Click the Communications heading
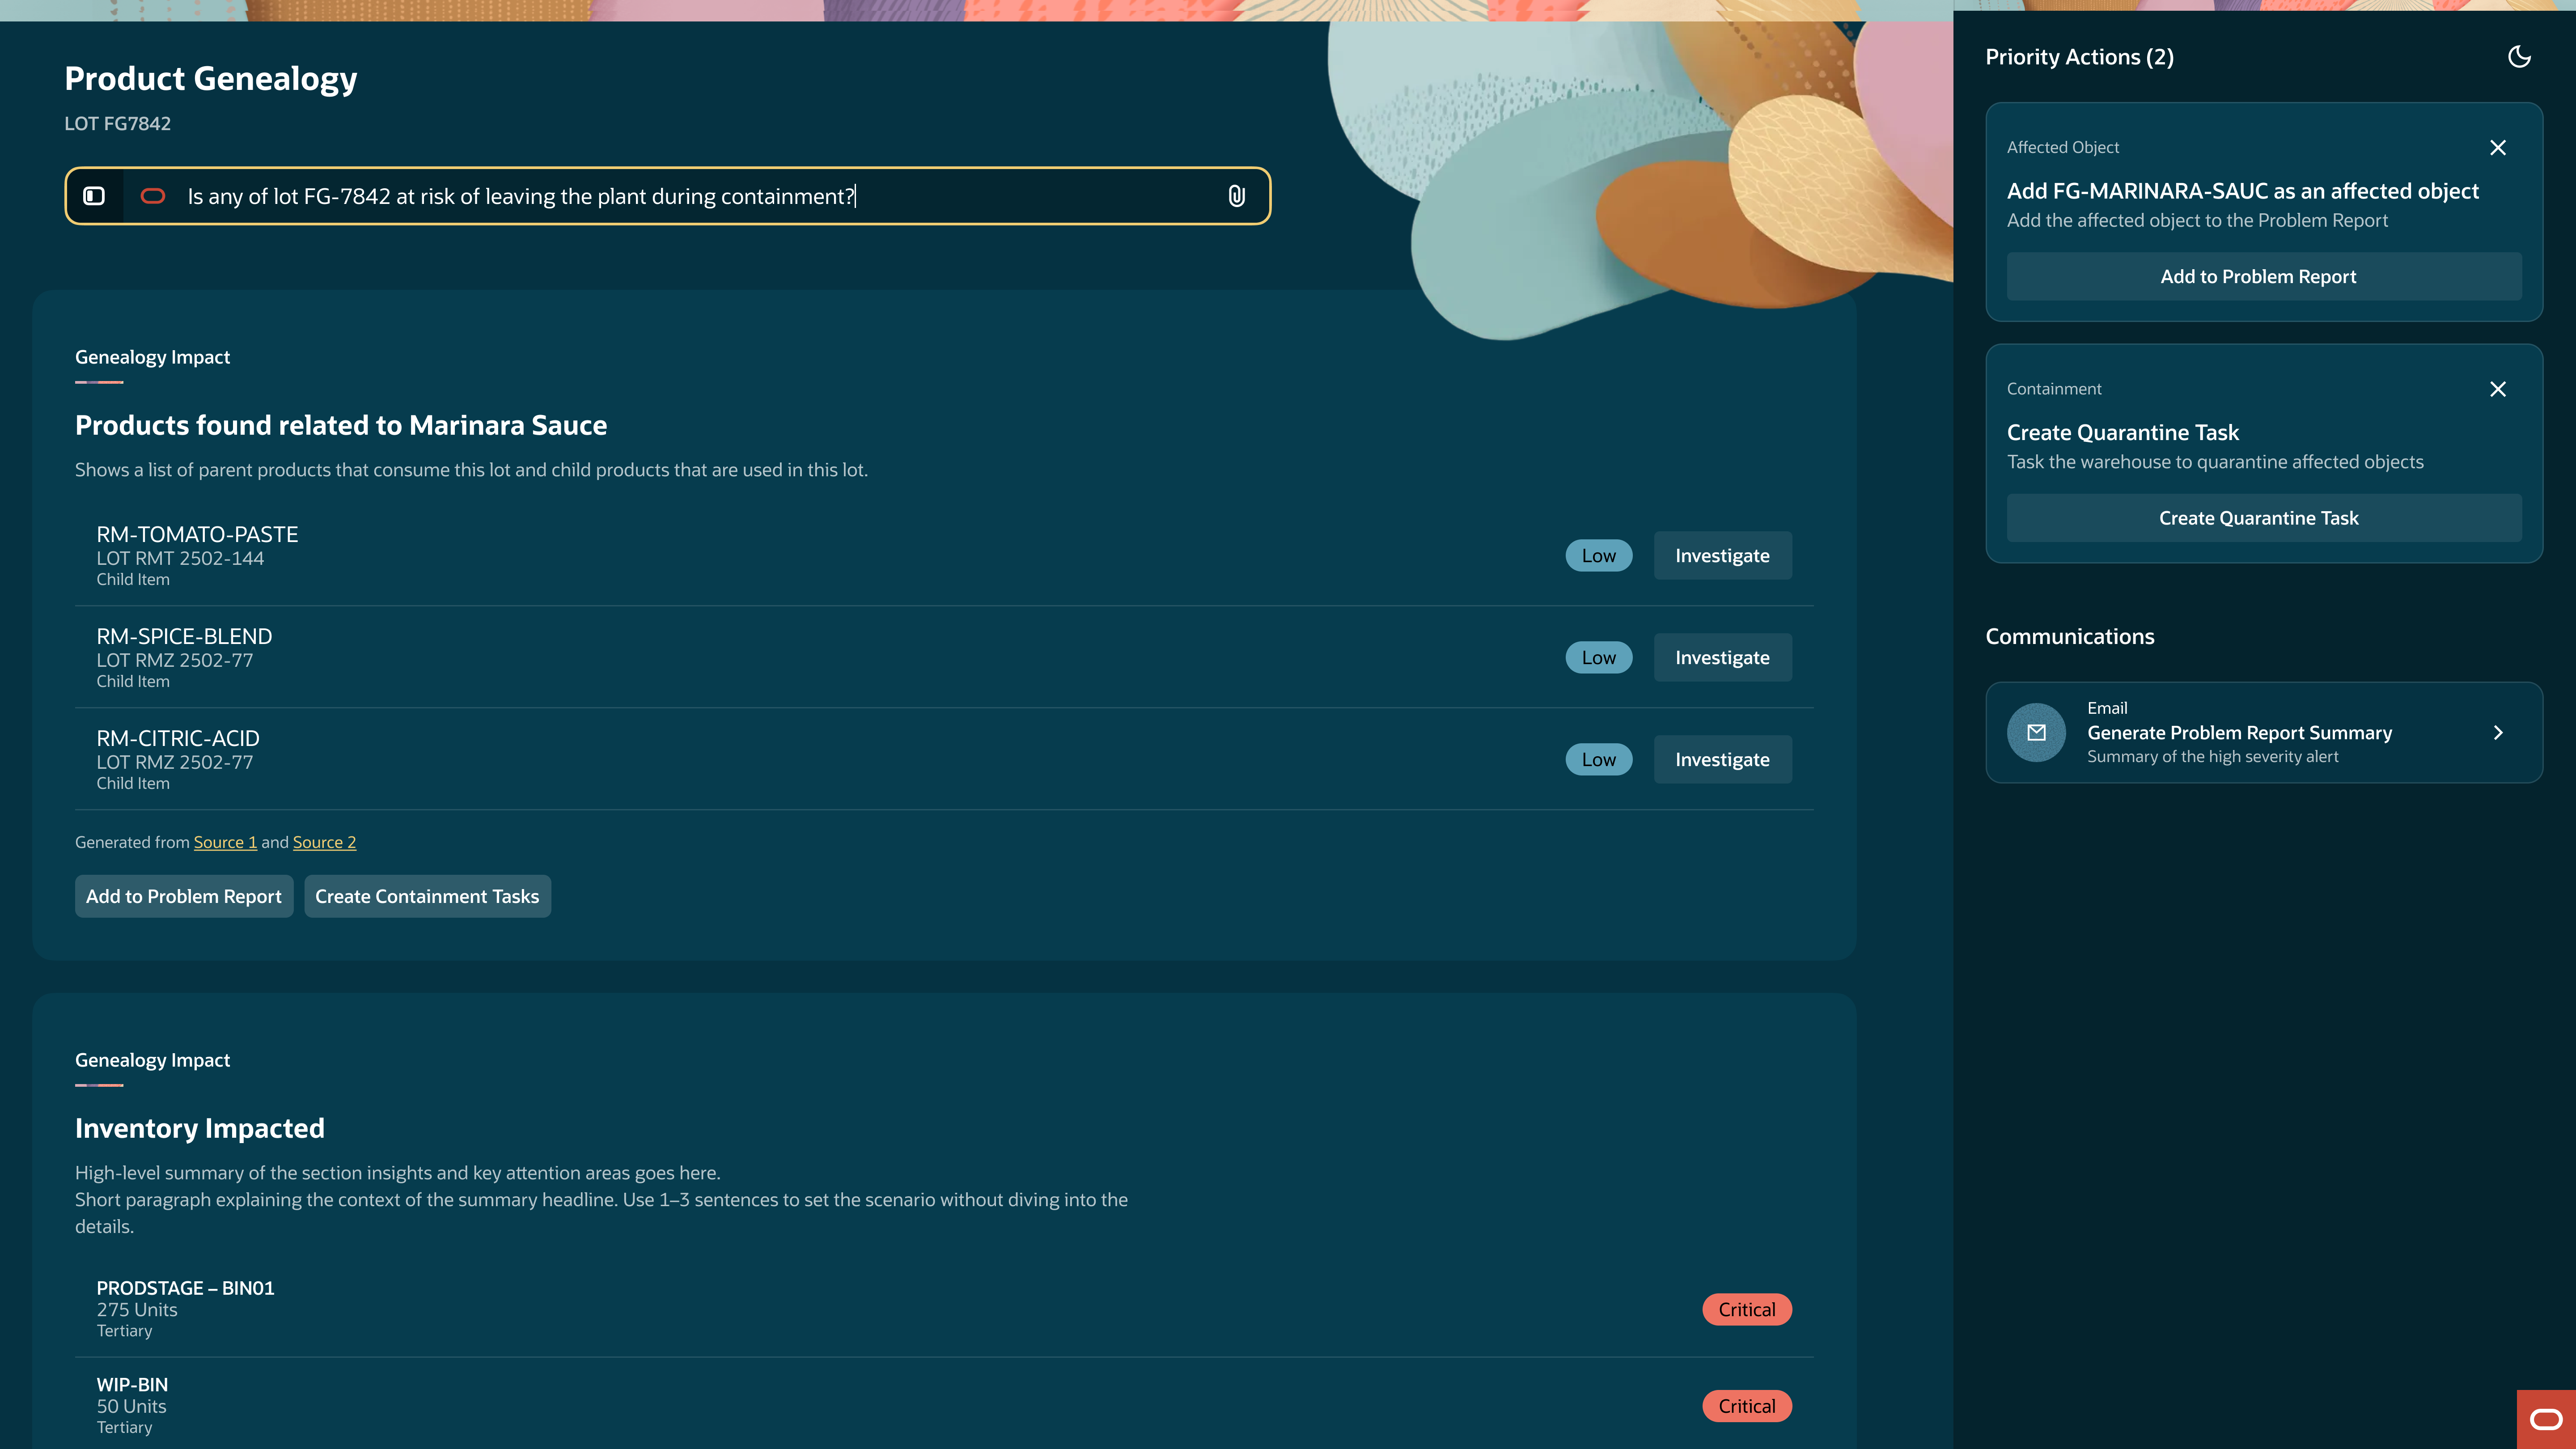The image size is (2576, 1449). [2070, 637]
